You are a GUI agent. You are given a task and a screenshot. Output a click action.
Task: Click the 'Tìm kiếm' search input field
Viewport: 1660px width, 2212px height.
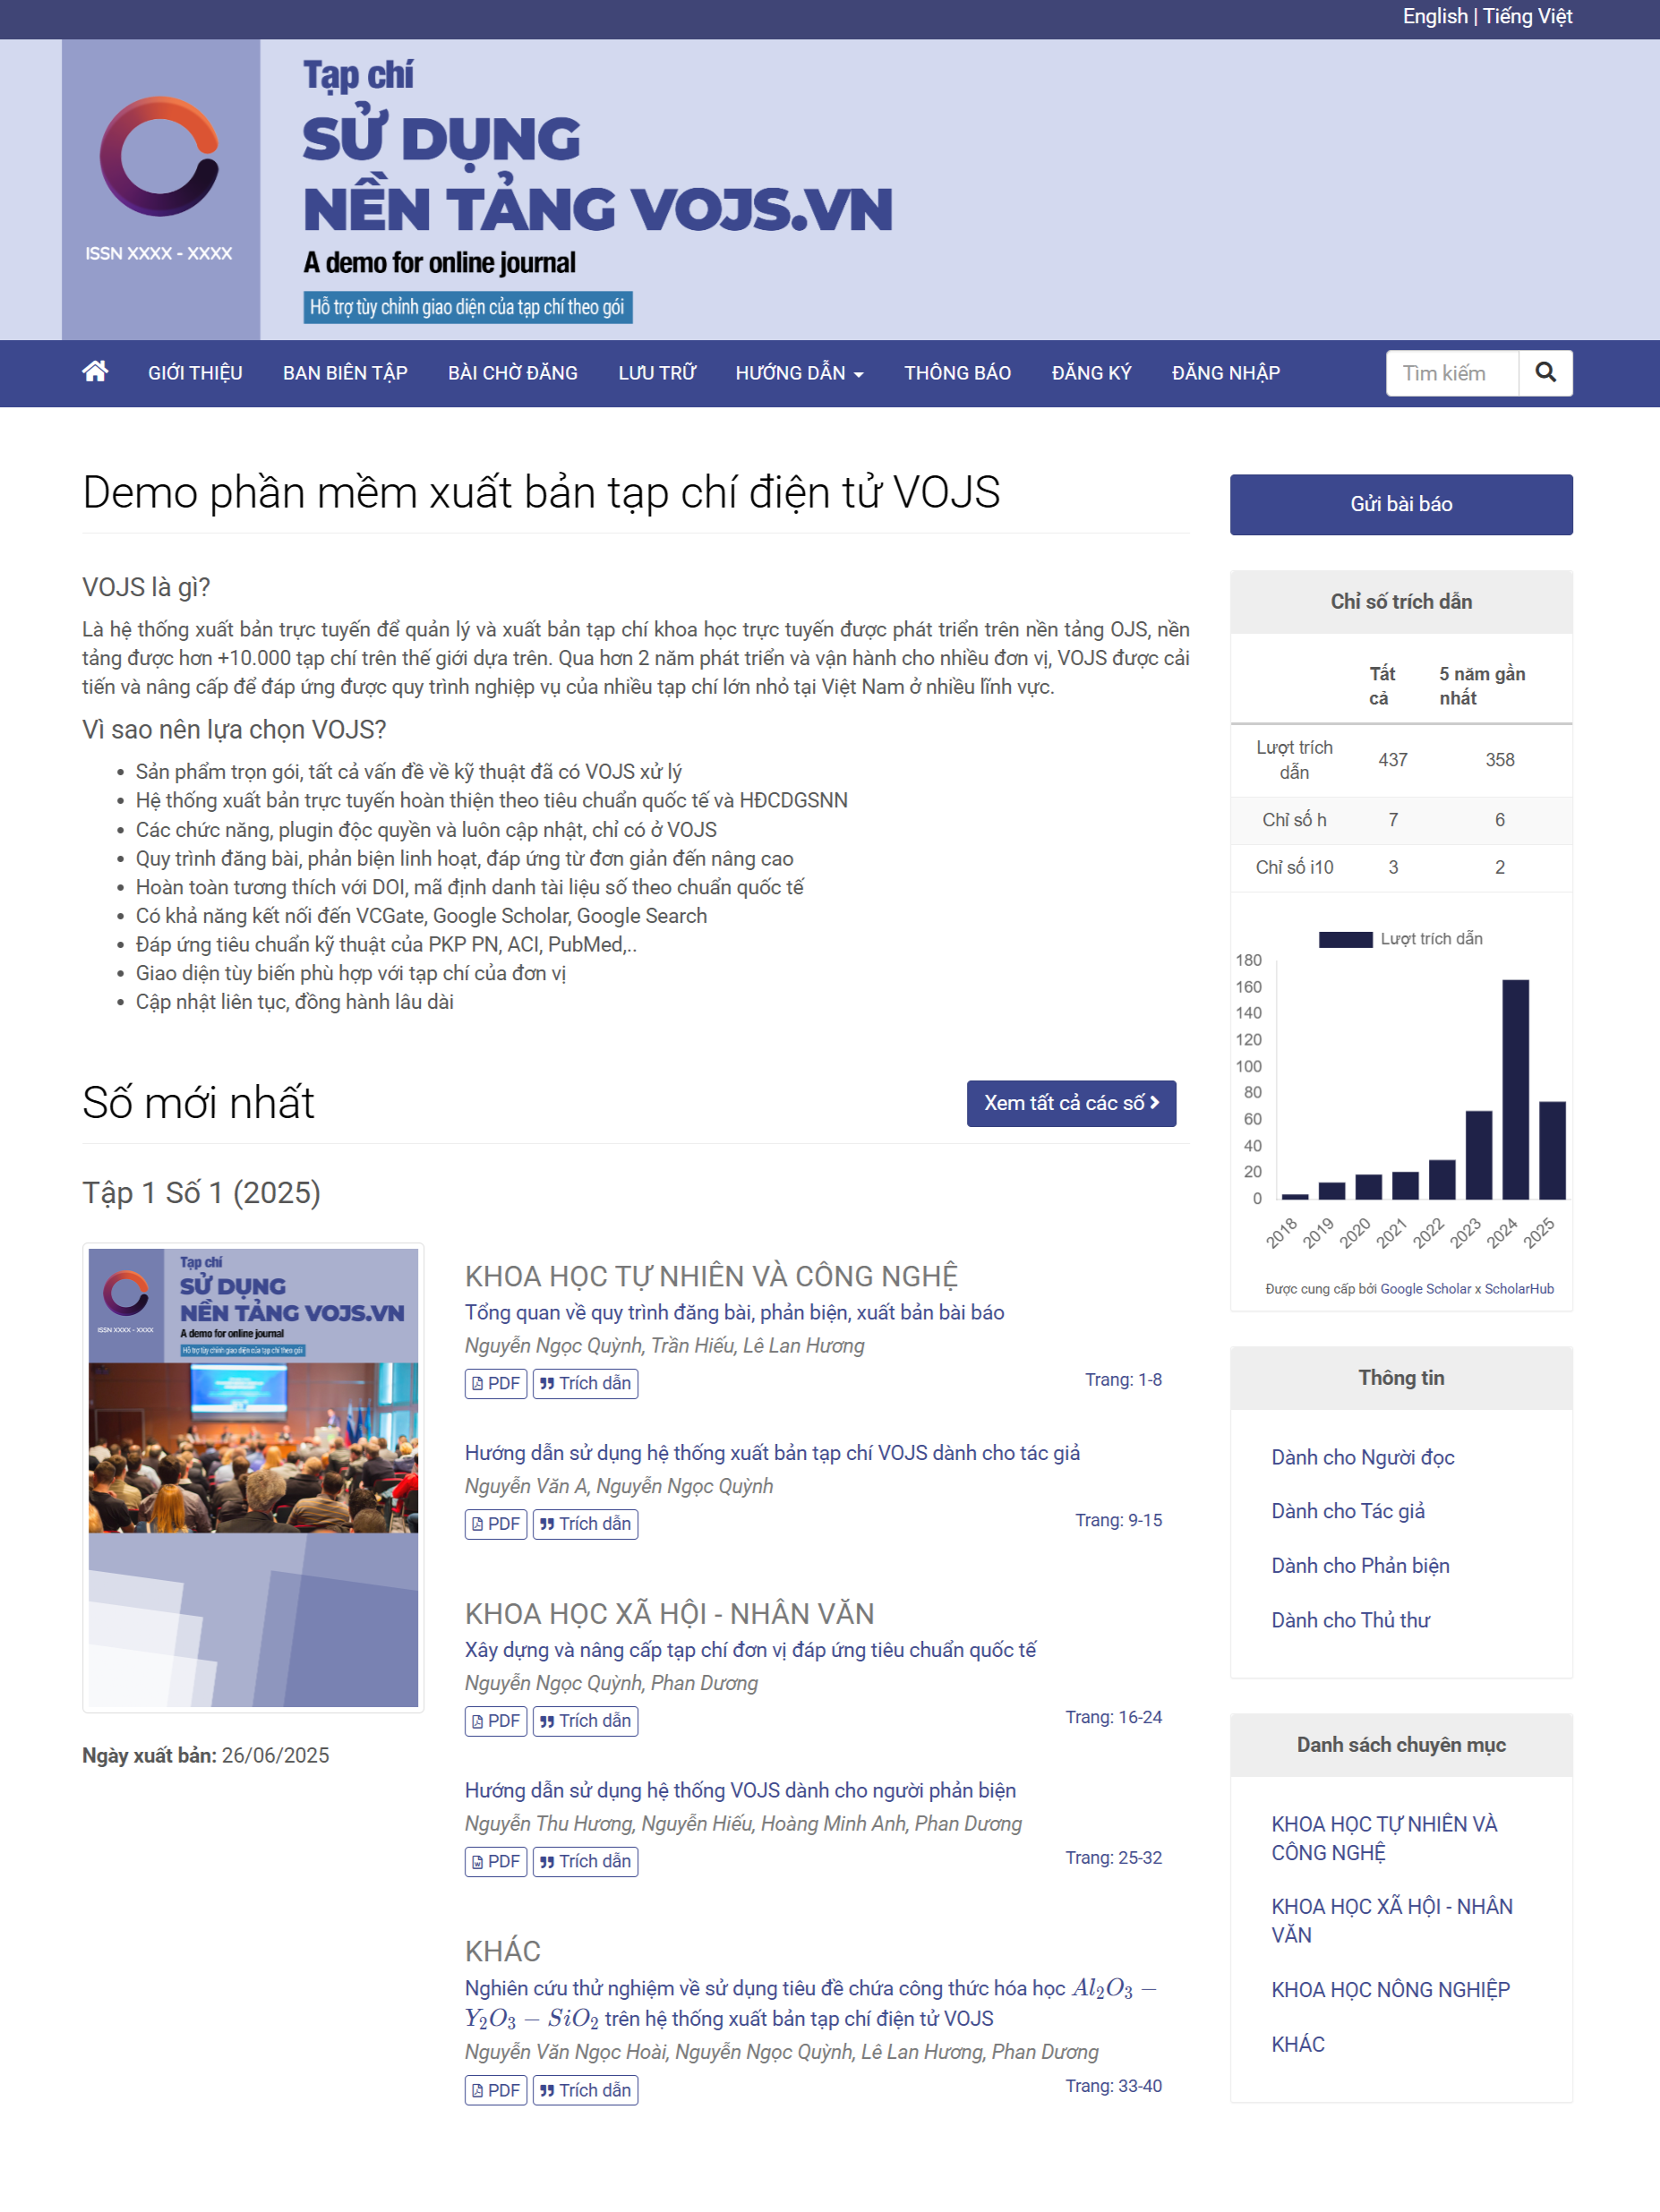click(x=1451, y=373)
